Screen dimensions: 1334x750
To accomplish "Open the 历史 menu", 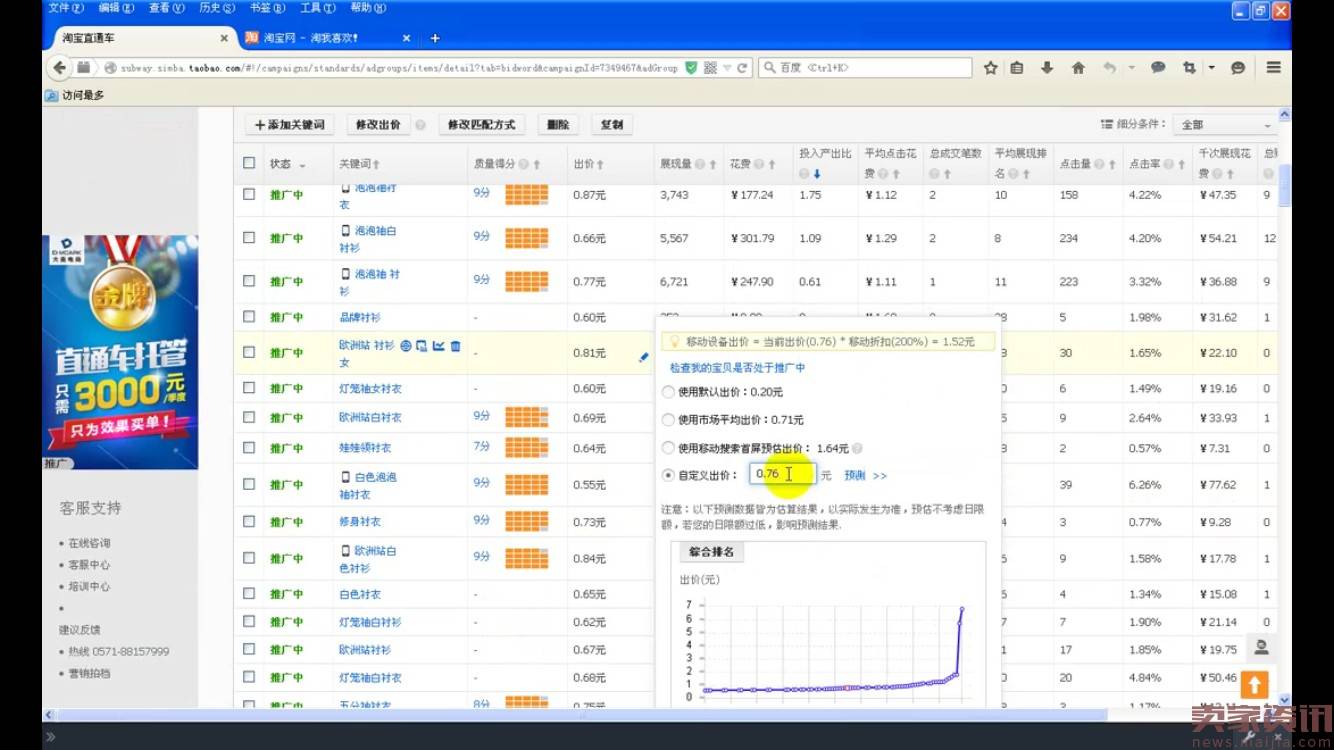I will pyautogui.click(x=217, y=8).
